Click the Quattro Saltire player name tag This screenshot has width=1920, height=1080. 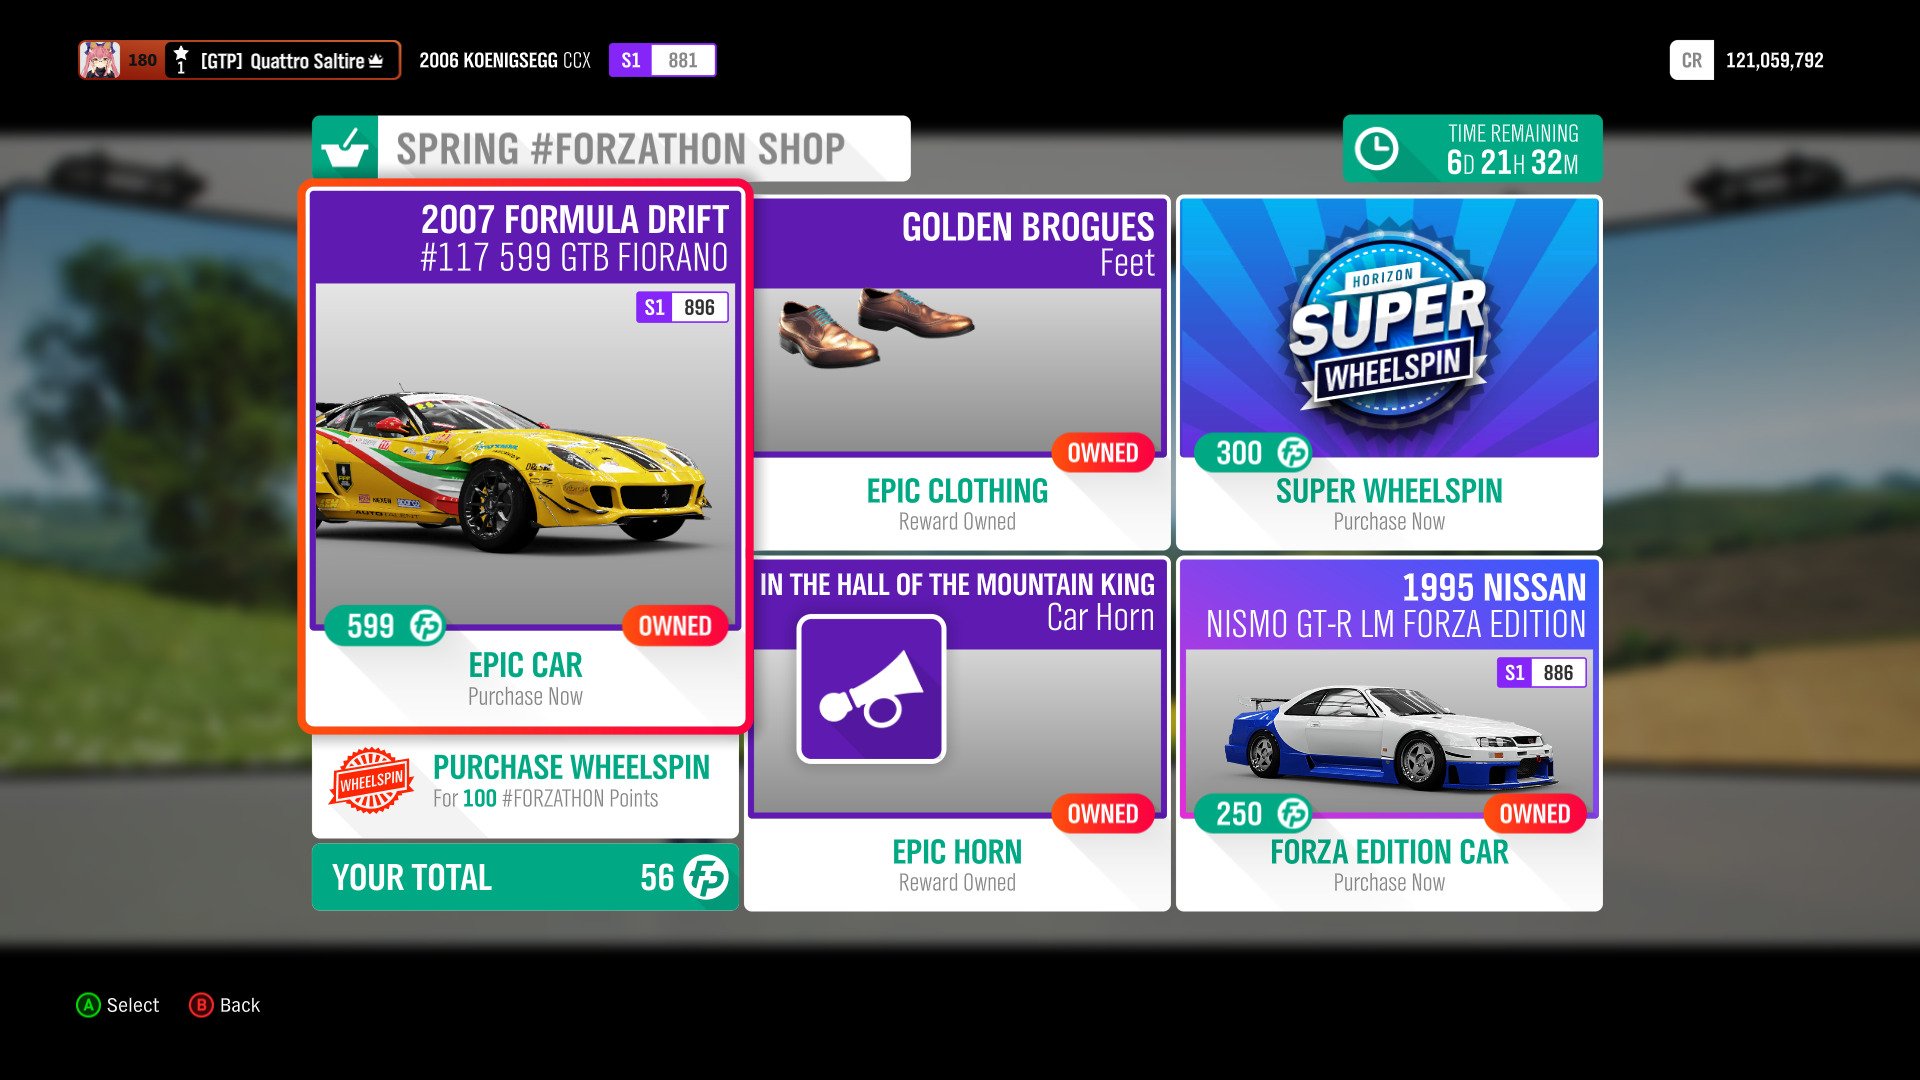tap(282, 60)
